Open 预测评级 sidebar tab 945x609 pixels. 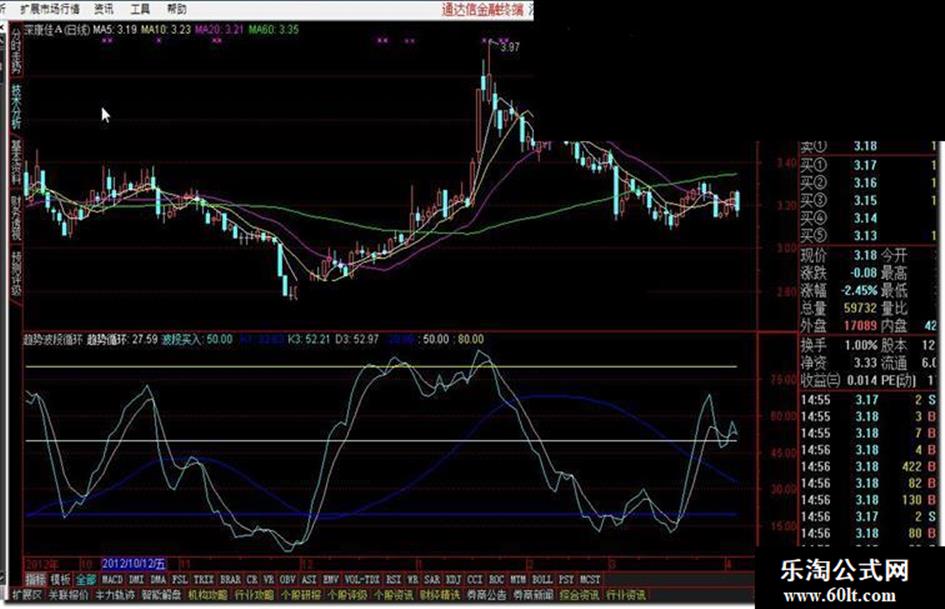point(16,273)
